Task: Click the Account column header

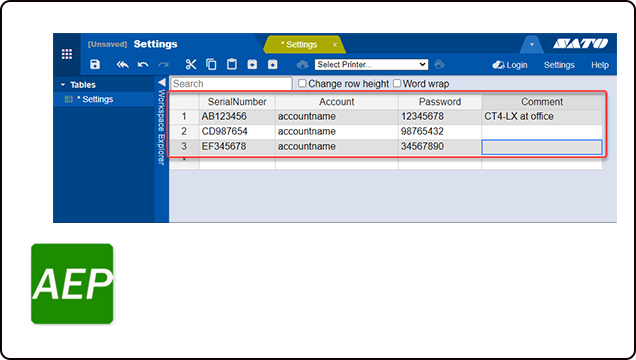Action: tap(337, 102)
